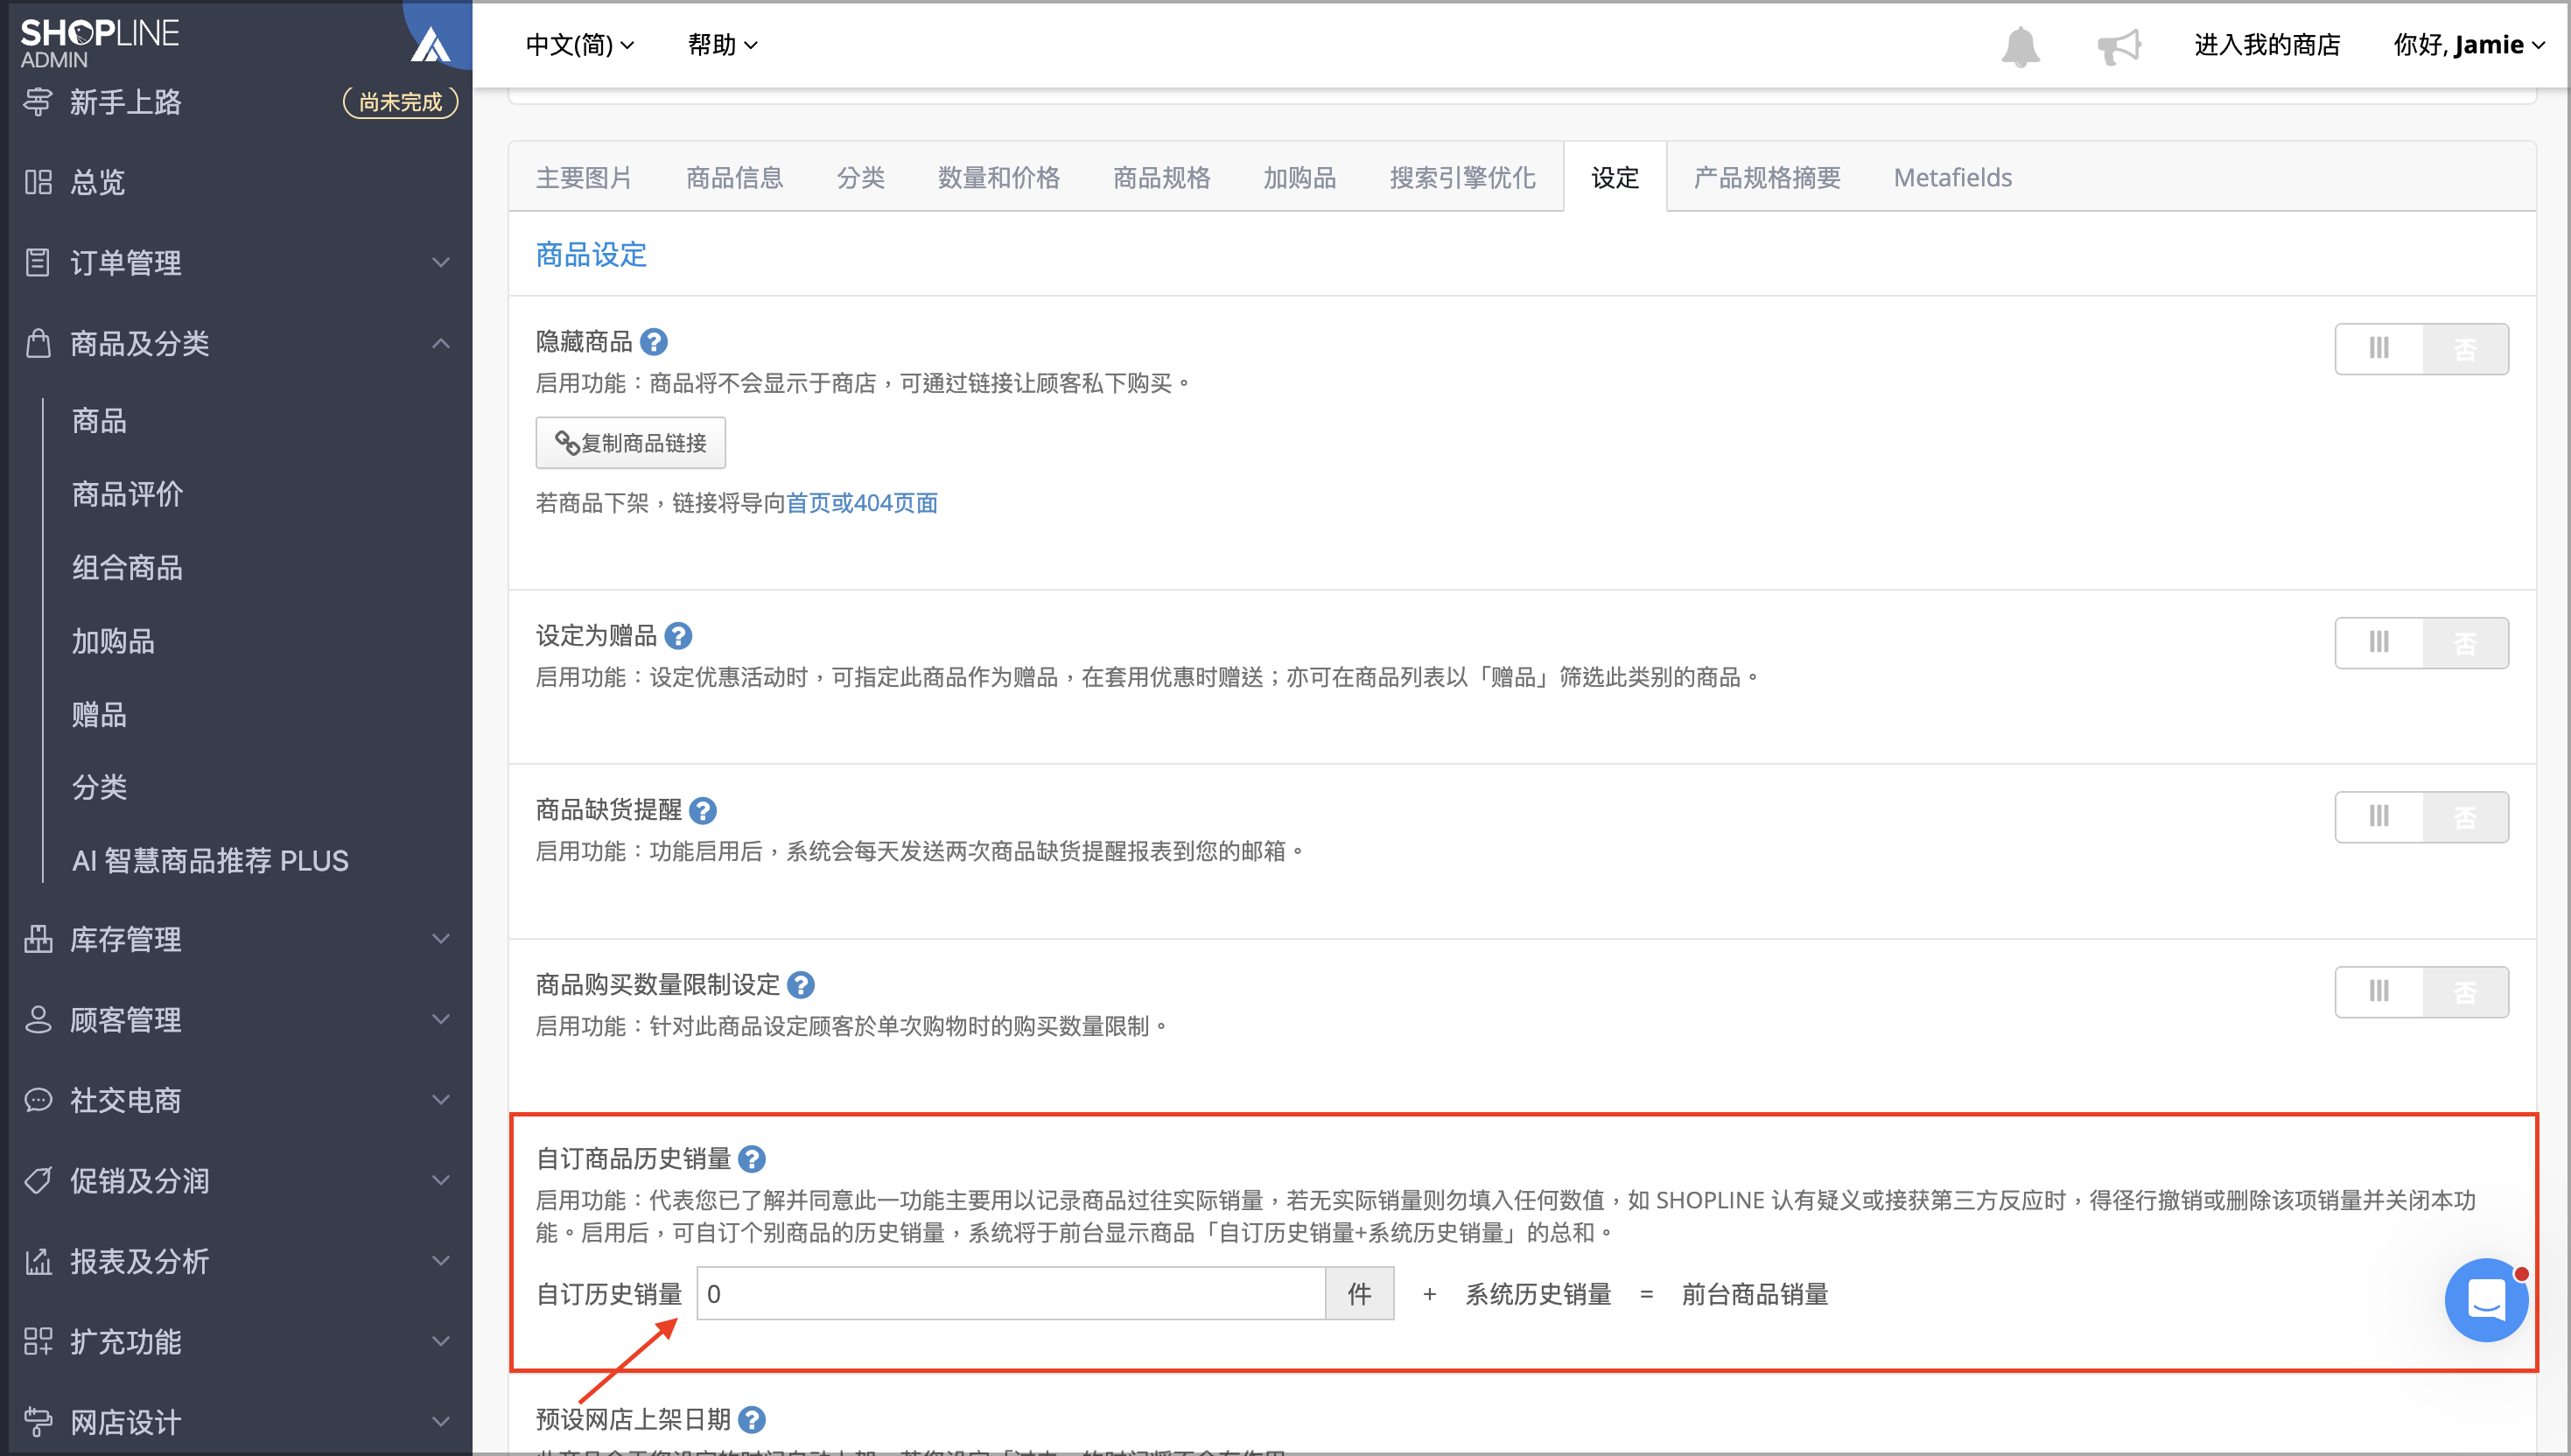Switch to the 商品规格 tab
This screenshot has width=2571, height=1456.
(x=1161, y=177)
